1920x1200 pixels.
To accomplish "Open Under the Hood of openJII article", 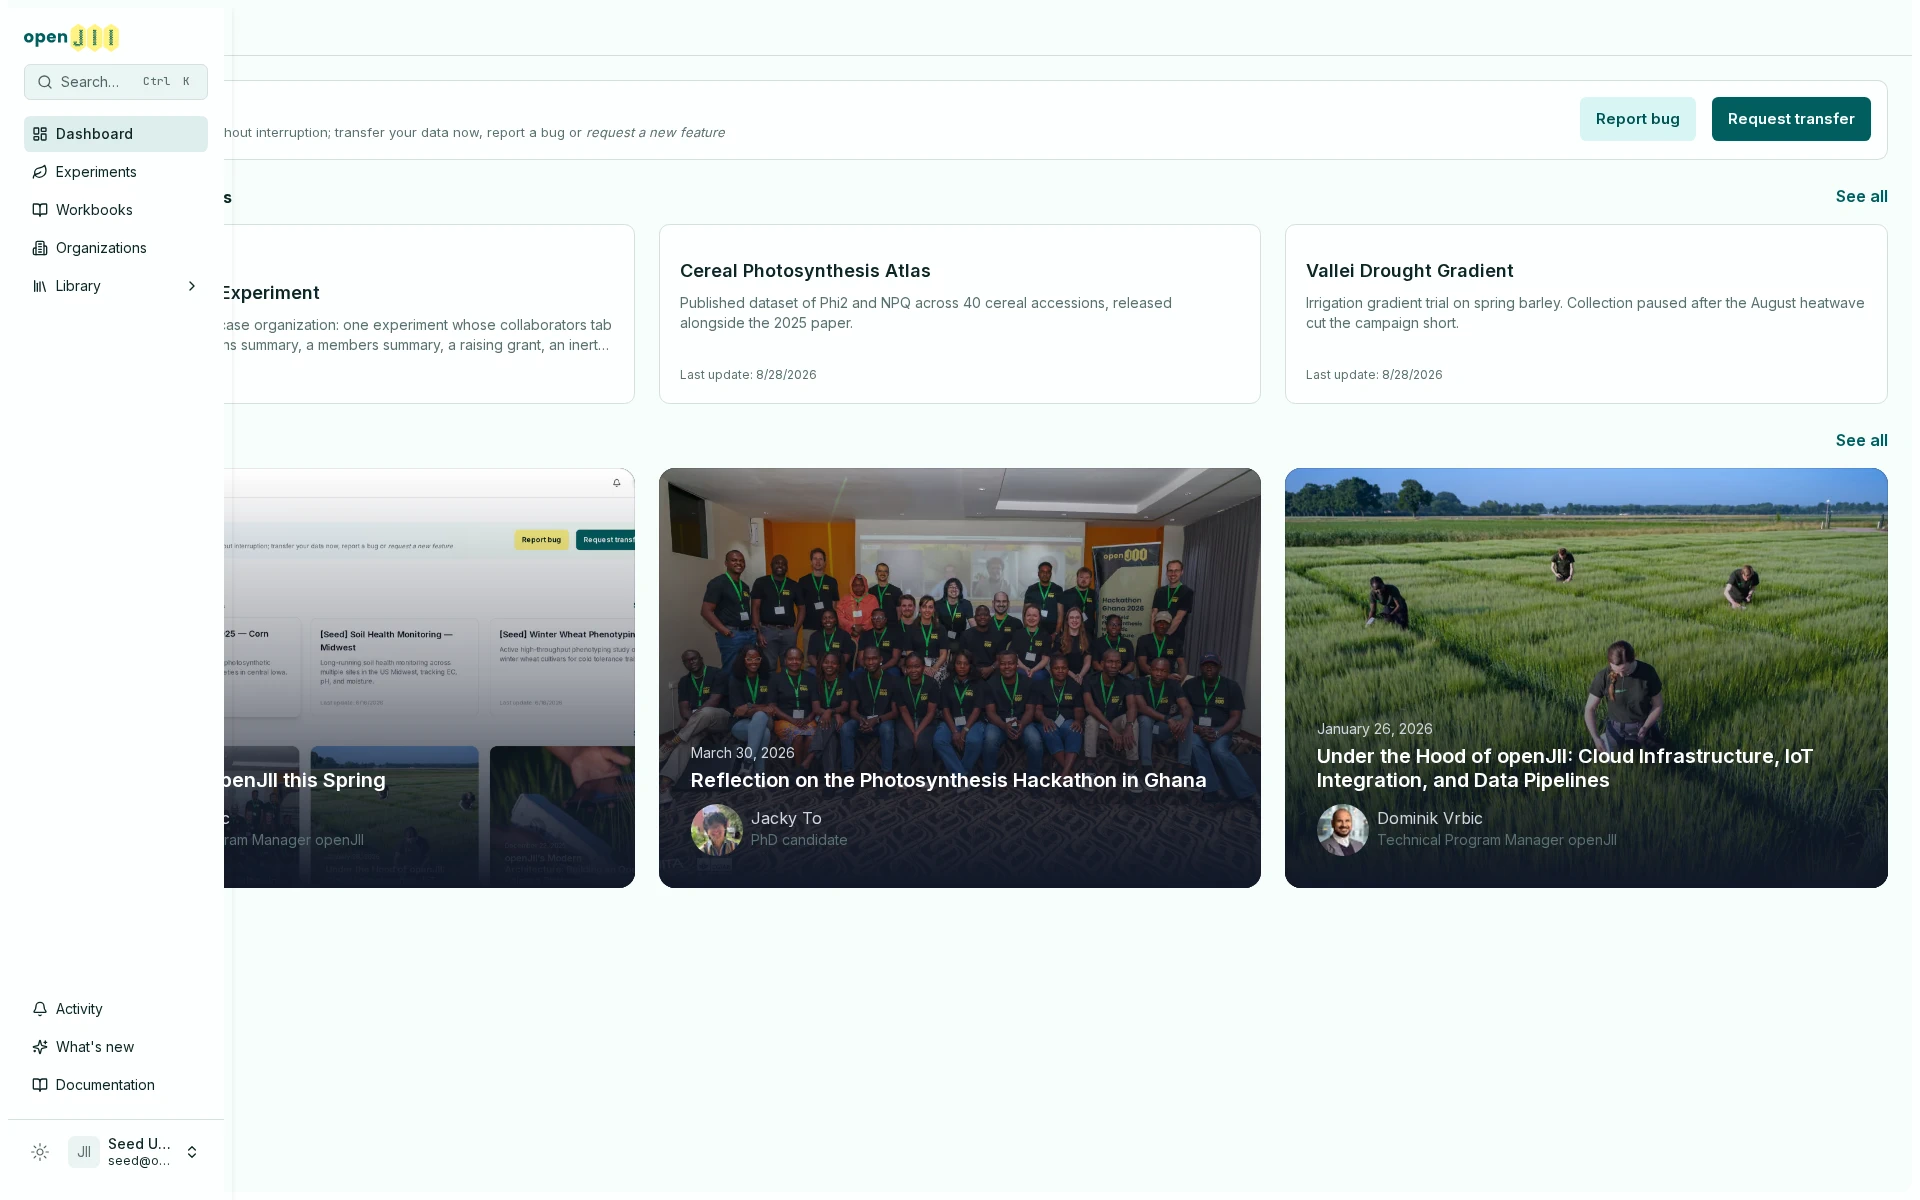I will click(1586, 678).
